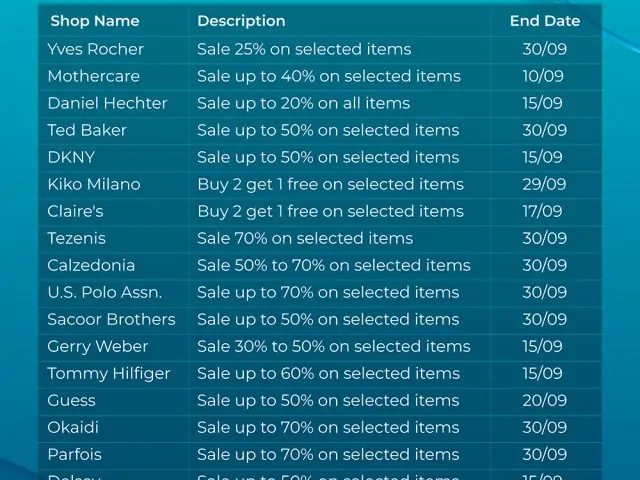Viewport: 640px width, 480px height.
Task: Select the Guess end date 20/09
Action: point(544,400)
